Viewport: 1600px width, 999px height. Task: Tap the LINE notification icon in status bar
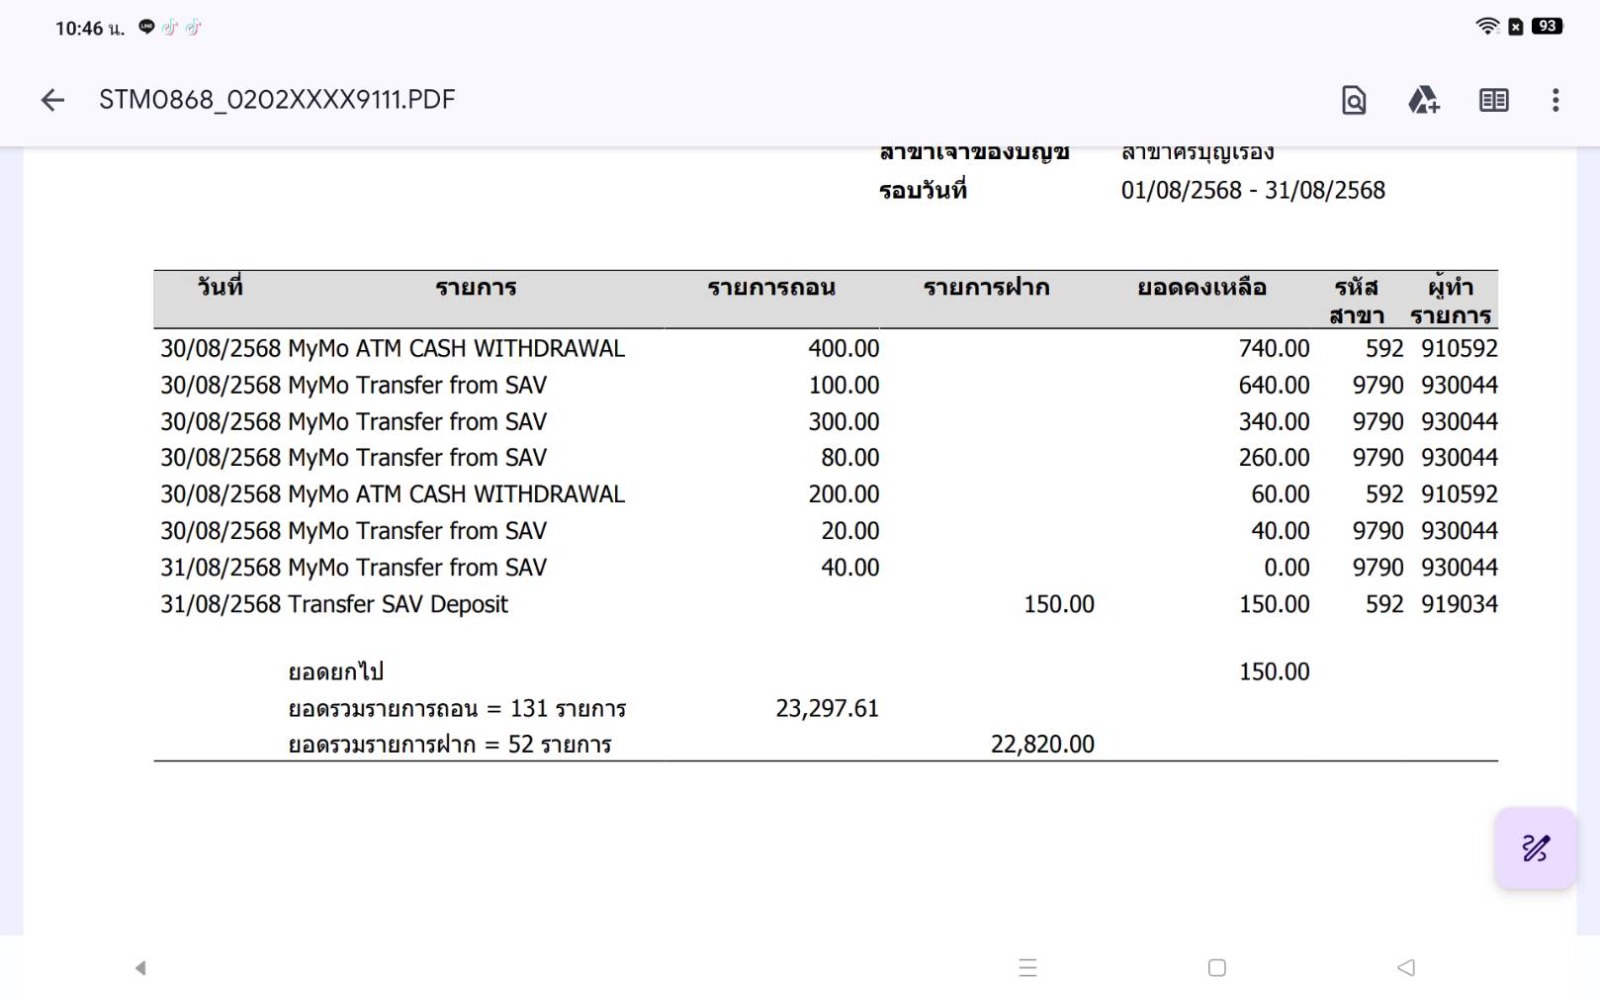click(146, 27)
